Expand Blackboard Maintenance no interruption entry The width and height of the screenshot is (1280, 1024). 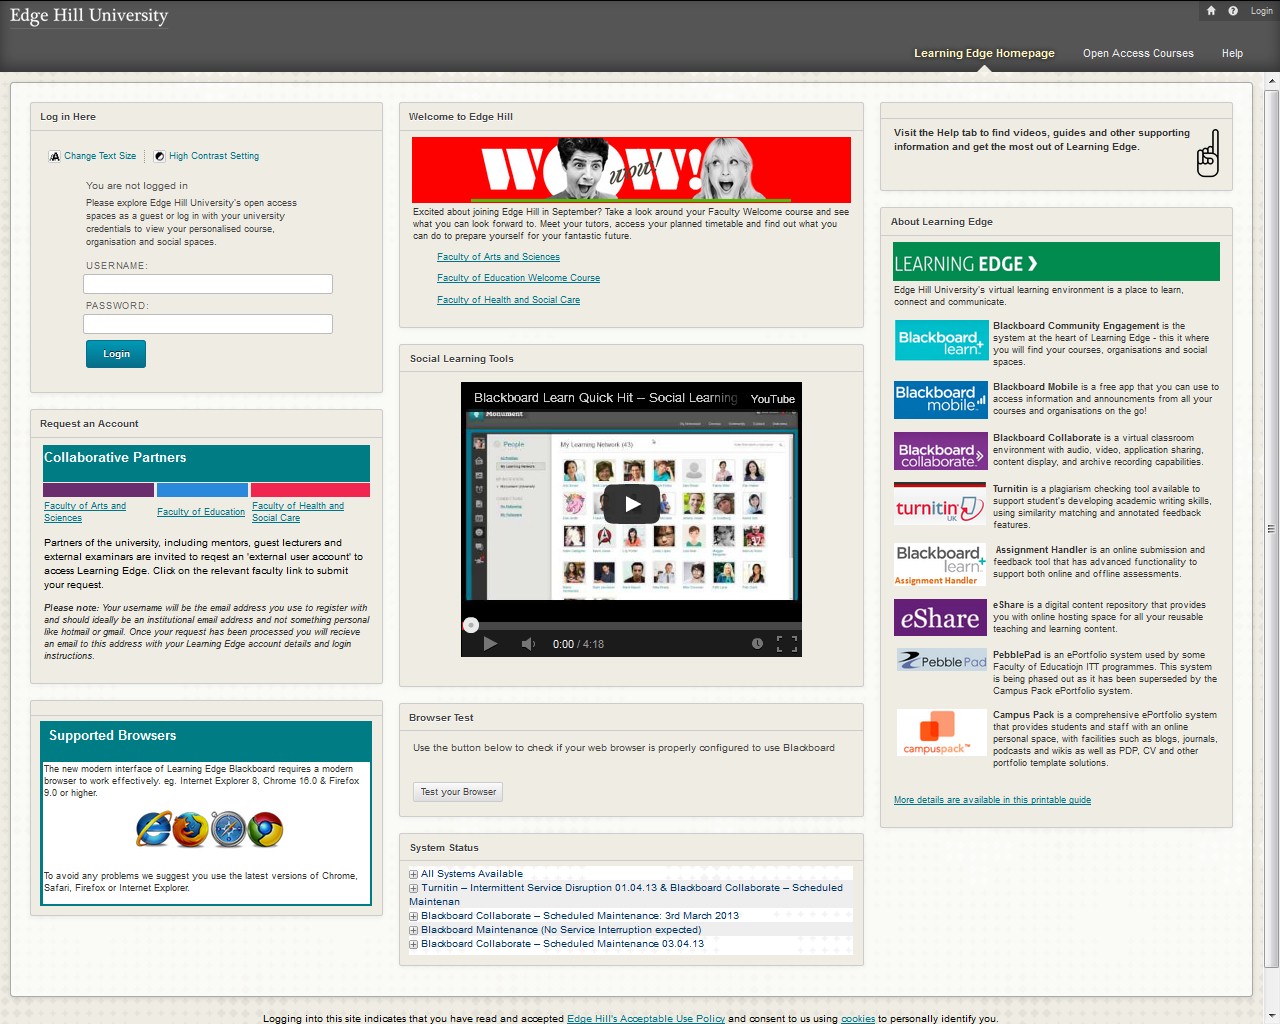pos(414,930)
